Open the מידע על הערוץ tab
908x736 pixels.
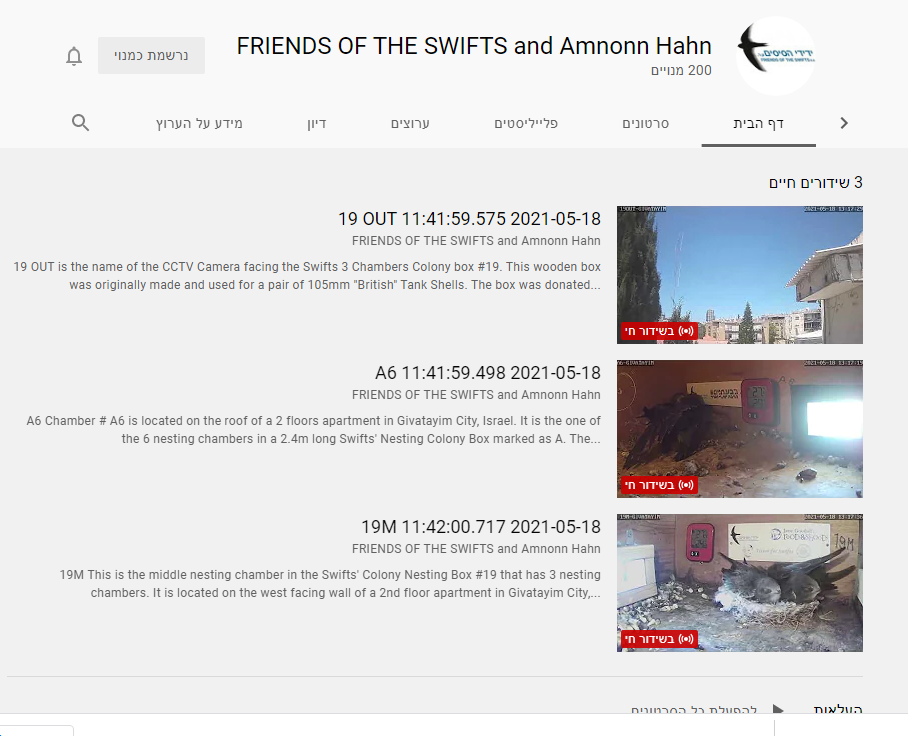coord(199,124)
